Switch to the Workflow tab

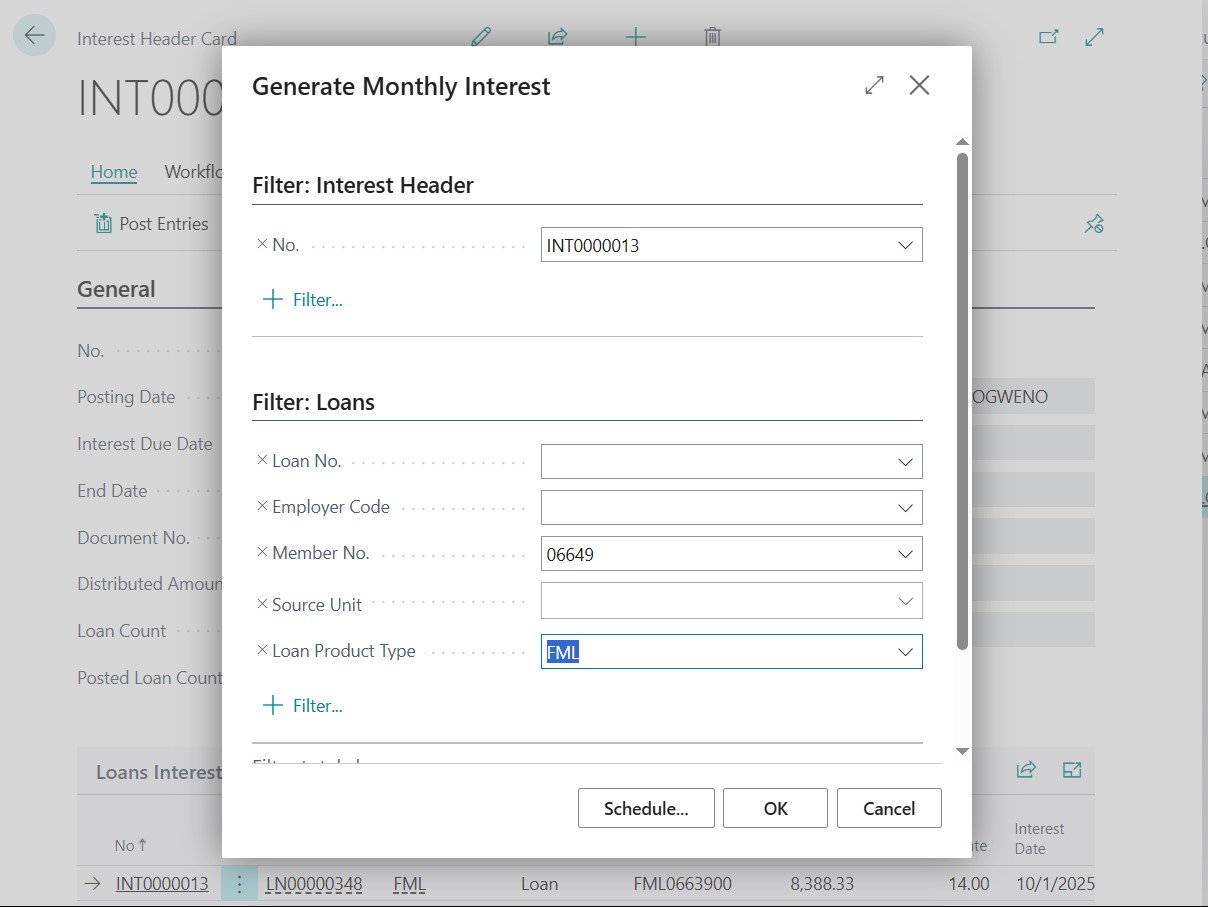[x=196, y=171]
